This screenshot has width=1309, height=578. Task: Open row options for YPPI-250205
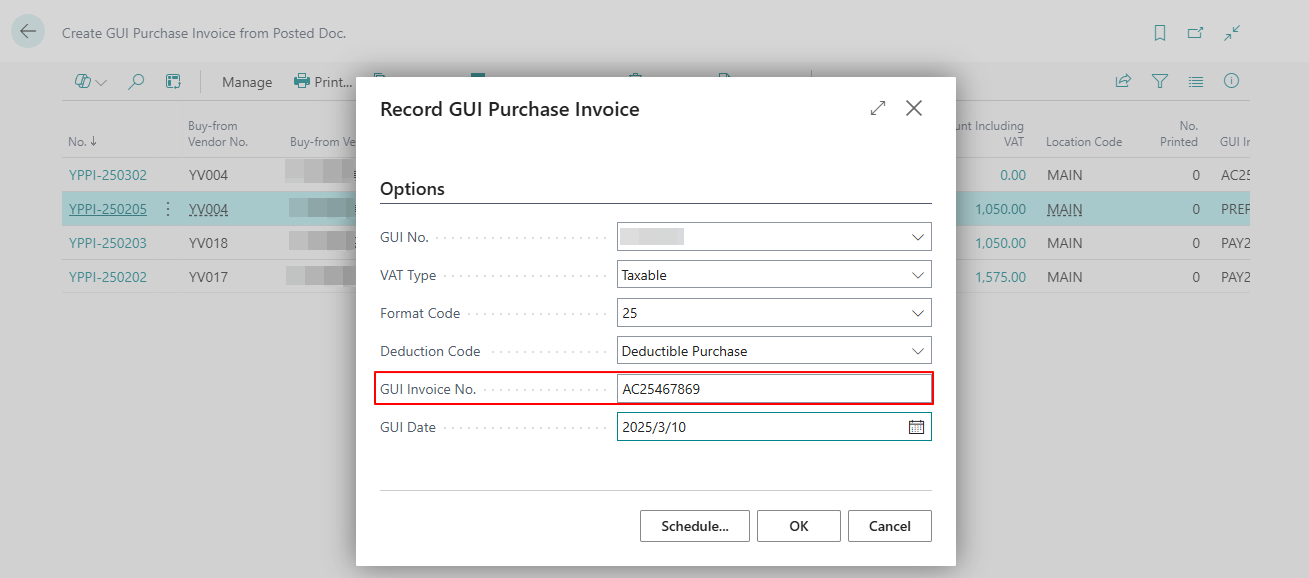point(167,209)
